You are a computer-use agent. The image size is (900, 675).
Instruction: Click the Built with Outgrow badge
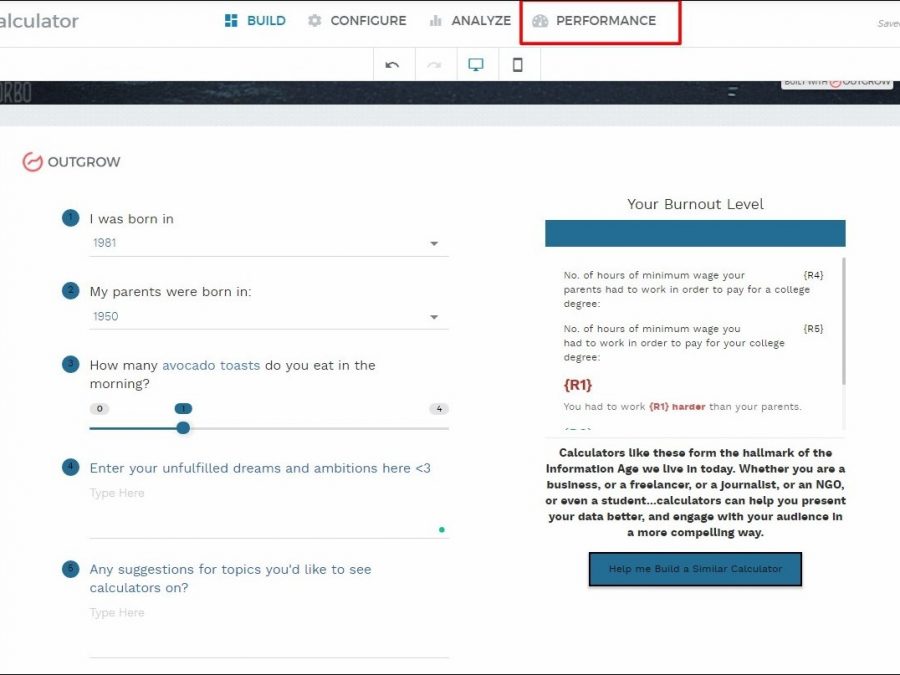(x=837, y=82)
